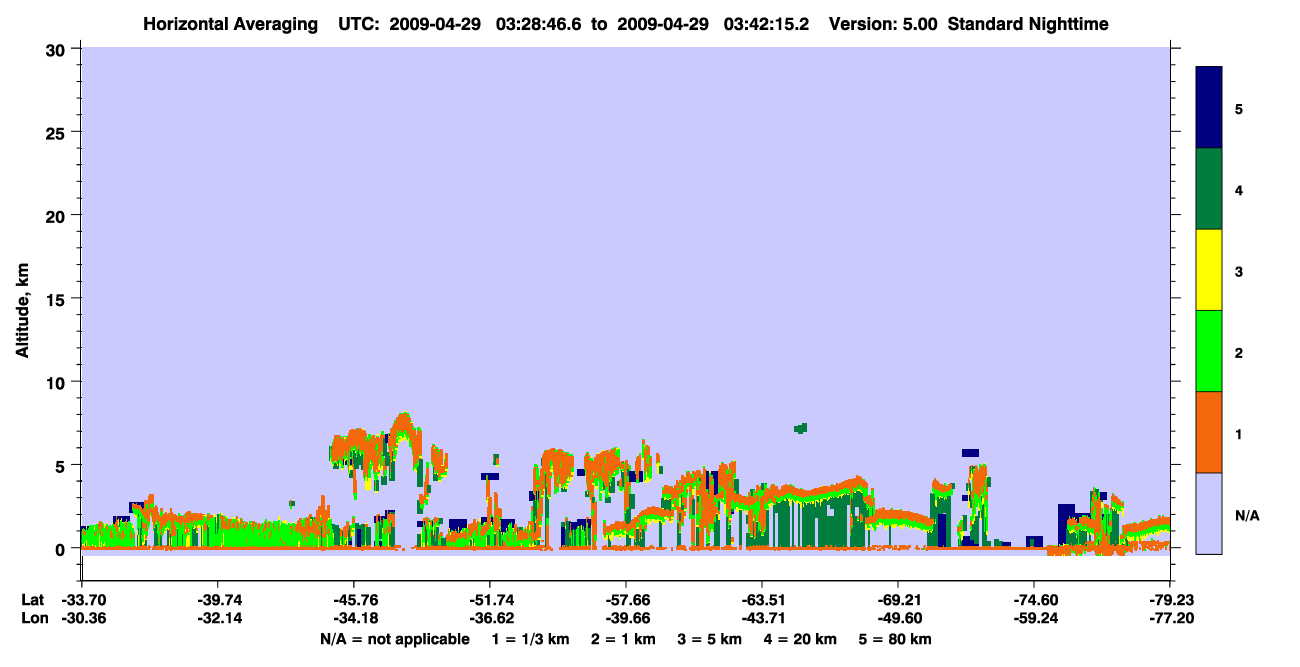
Task: Click latitude value -57.66
Action: point(626,600)
